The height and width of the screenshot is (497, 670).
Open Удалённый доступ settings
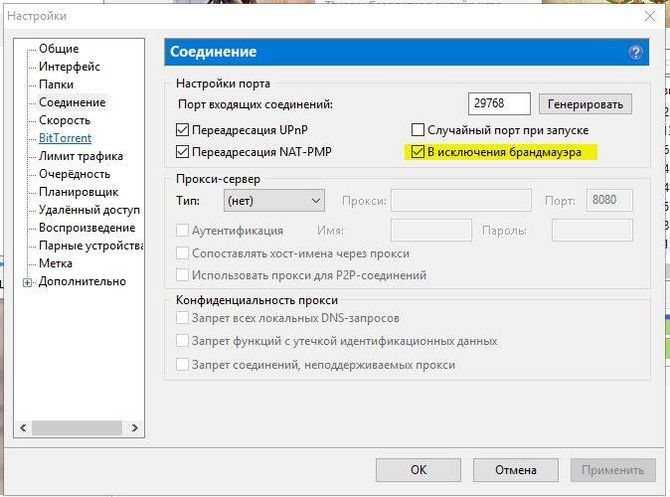click(89, 210)
